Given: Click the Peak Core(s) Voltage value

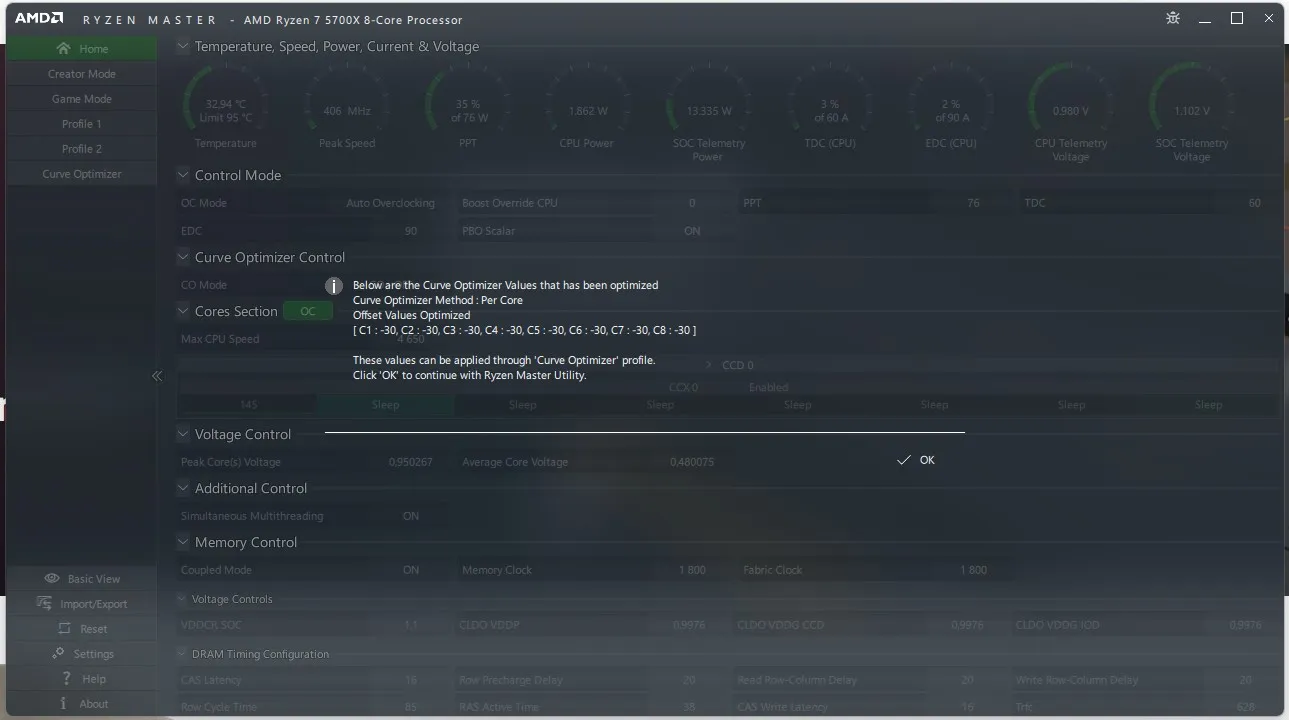Looking at the screenshot, I should [x=411, y=463].
